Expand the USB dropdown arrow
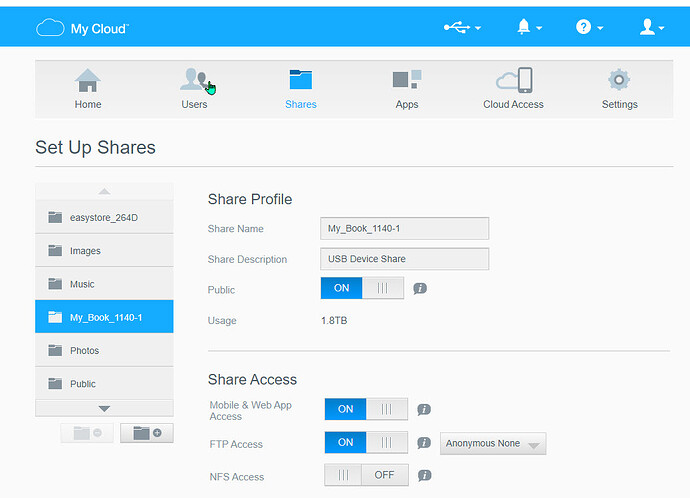Image resolution: width=690 pixels, height=498 pixels. pyautogui.click(x=478, y=29)
